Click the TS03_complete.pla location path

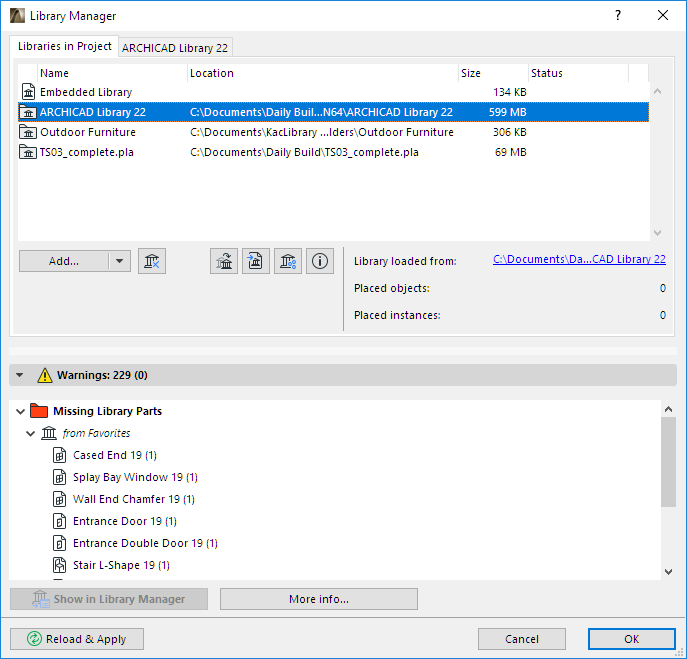[305, 152]
